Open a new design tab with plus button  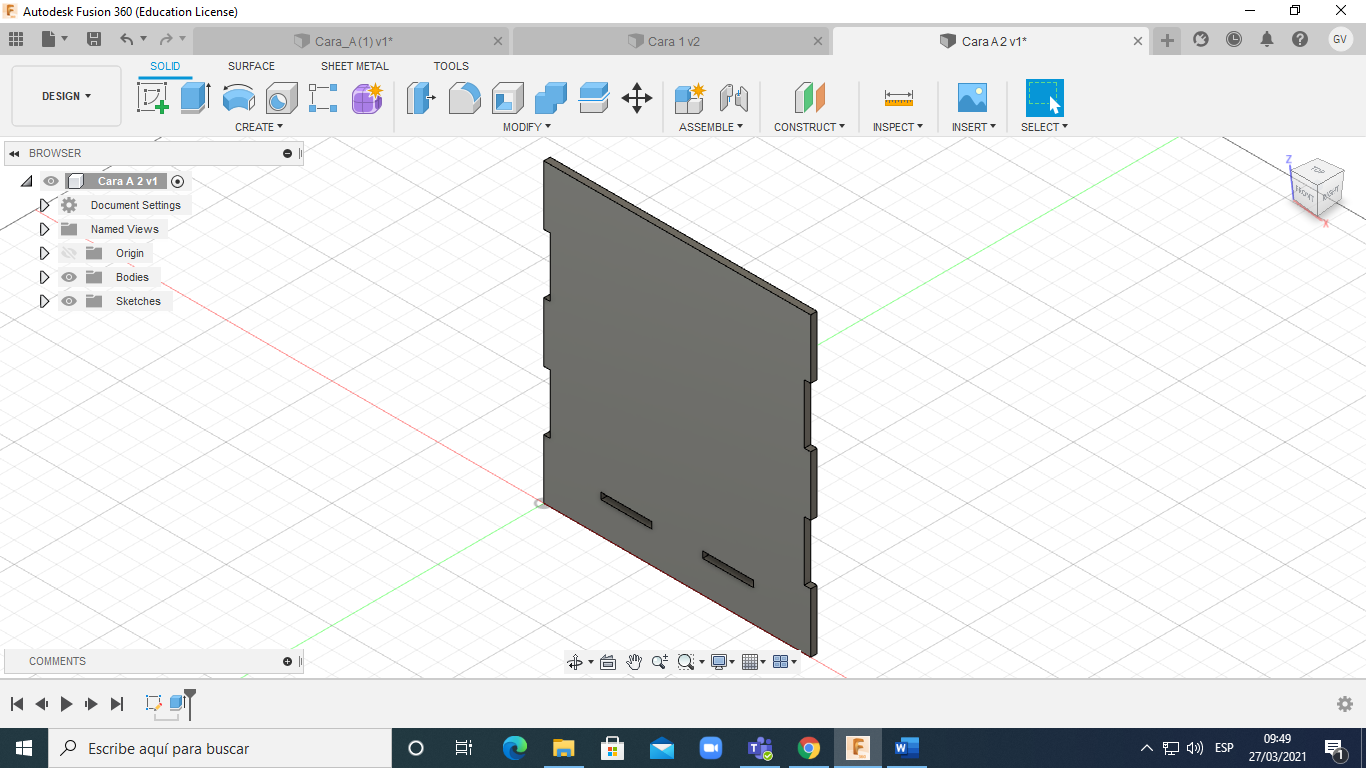click(x=1167, y=40)
